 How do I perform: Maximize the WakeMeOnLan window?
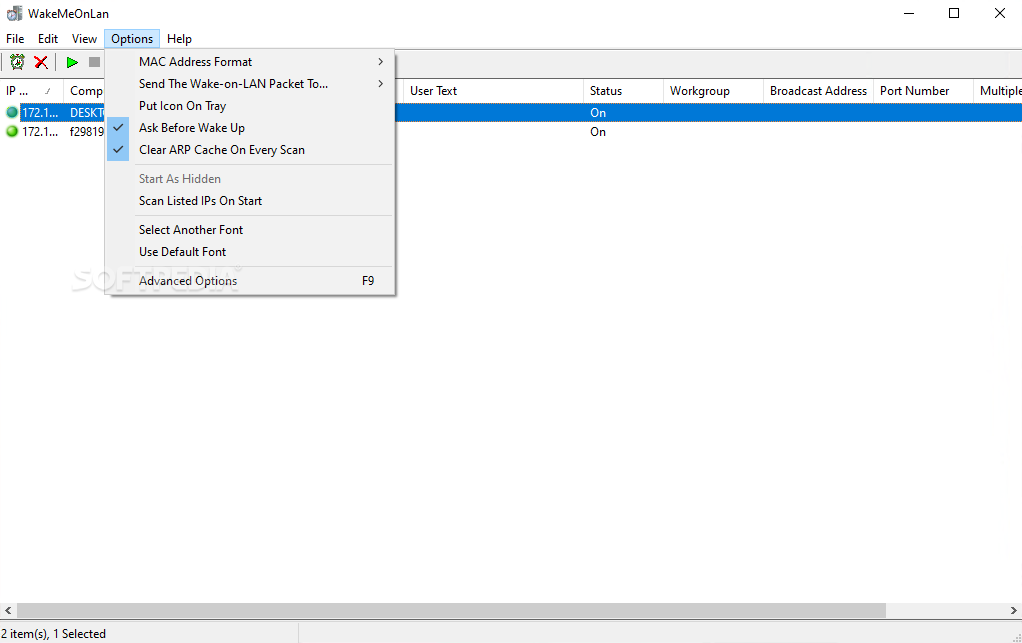point(954,13)
